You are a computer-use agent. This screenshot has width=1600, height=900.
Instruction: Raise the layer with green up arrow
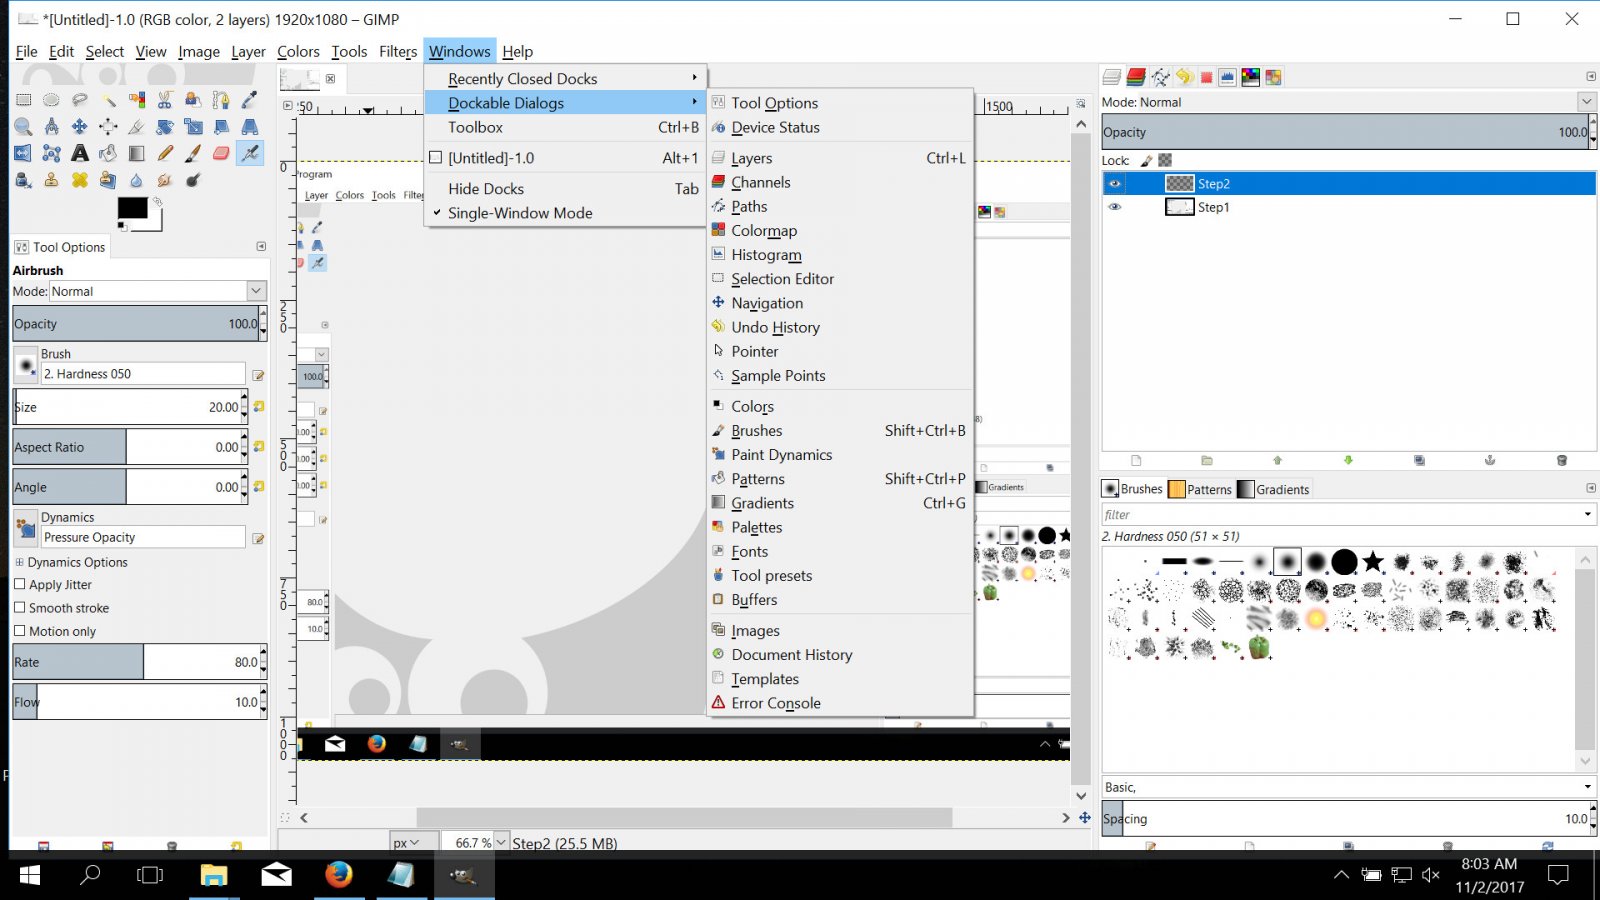coord(1277,460)
